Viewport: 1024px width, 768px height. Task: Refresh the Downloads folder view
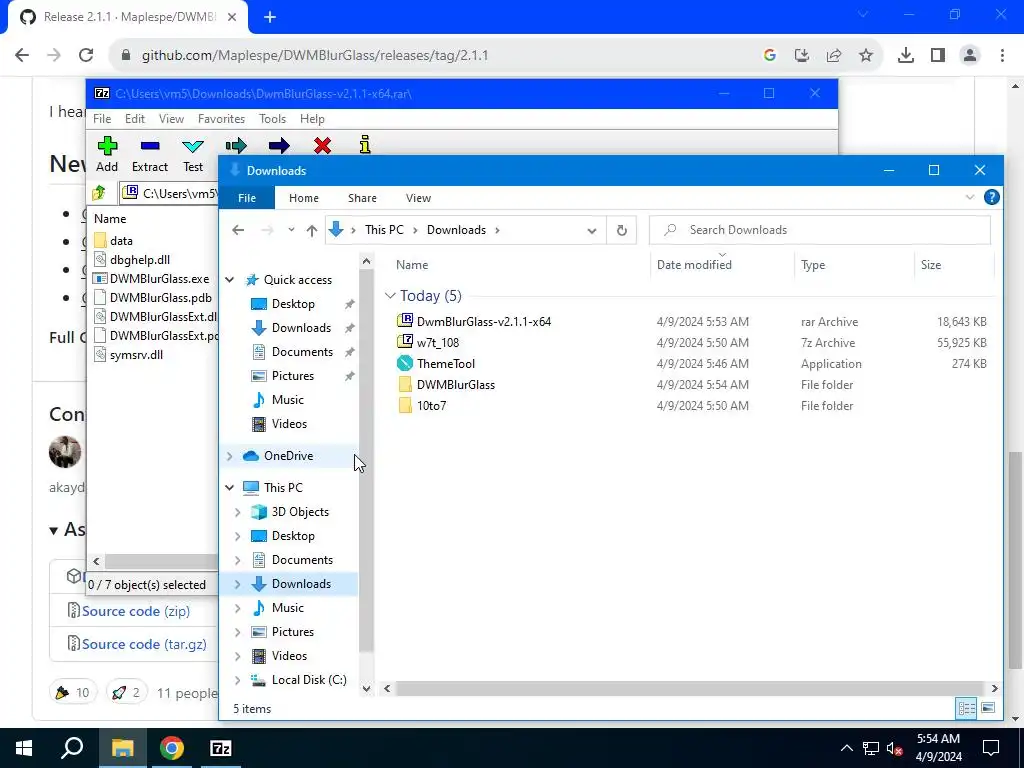pyautogui.click(x=622, y=230)
